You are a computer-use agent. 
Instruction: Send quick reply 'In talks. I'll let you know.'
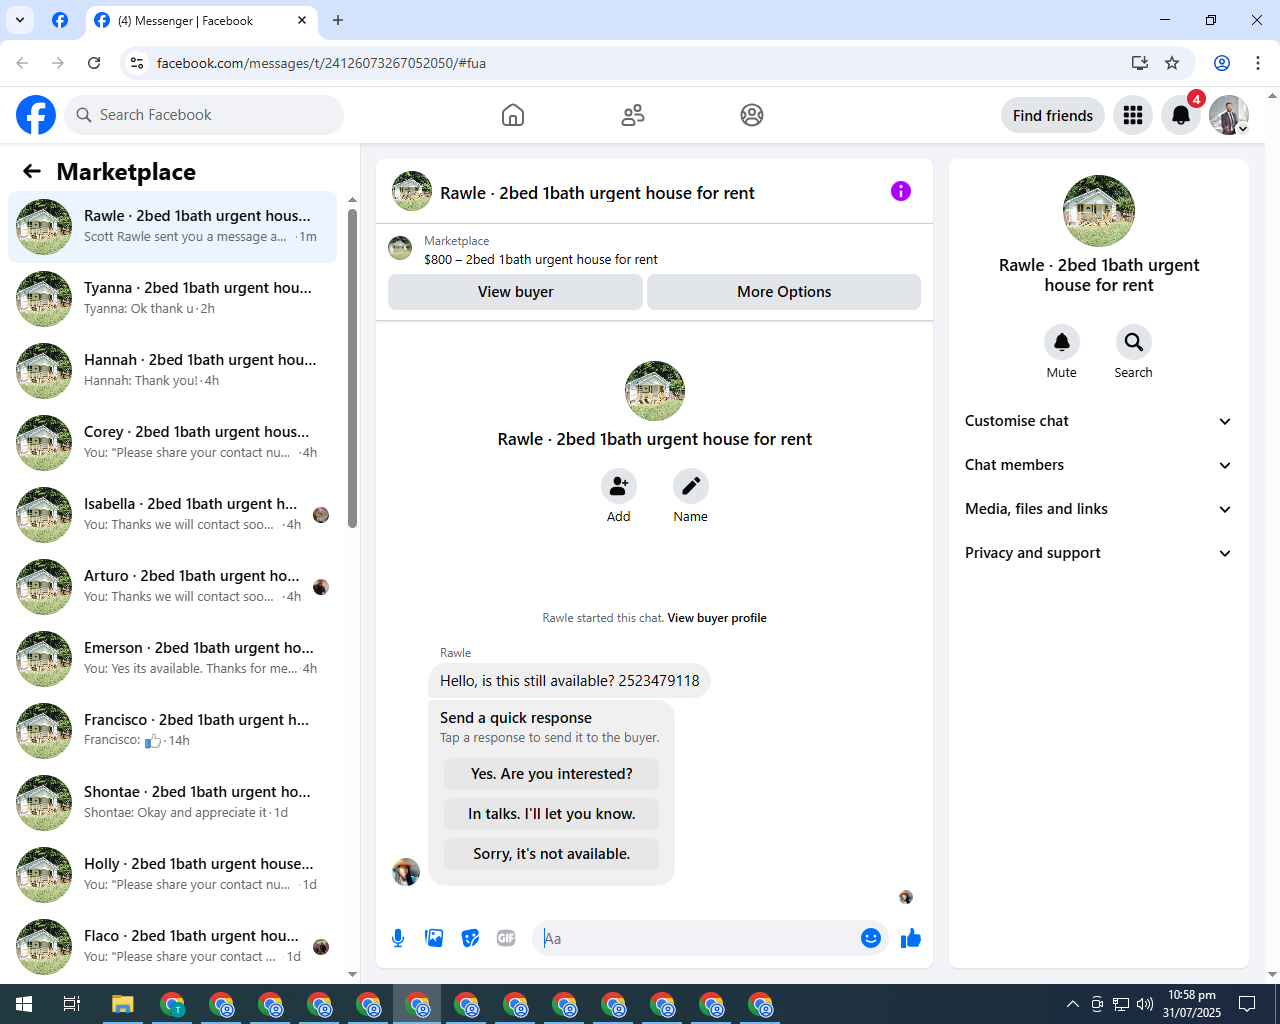click(x=552, y=814)
